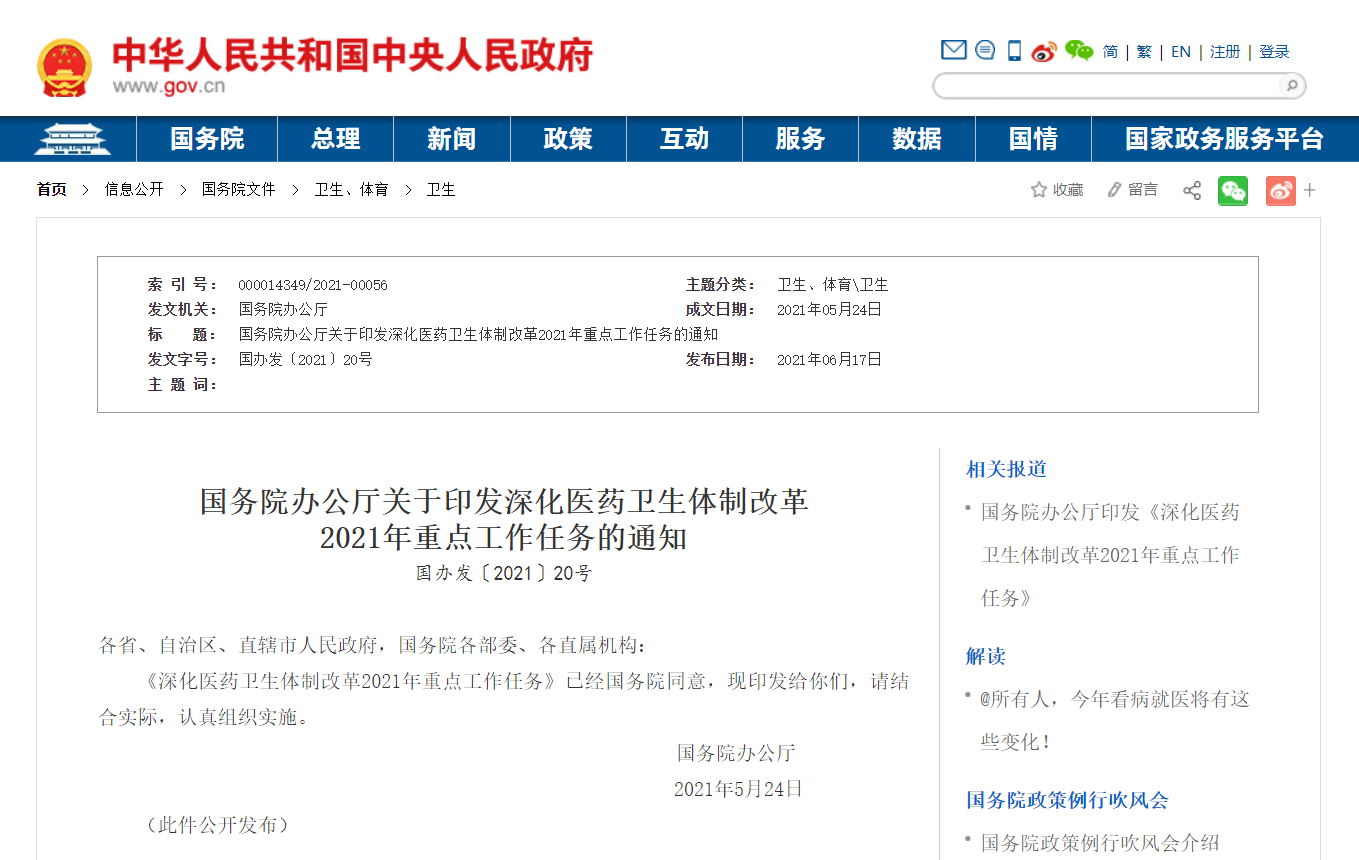Go to 国家政务服务平台 in navigation
This screenshot has height=860, width=1359.
1224,139
